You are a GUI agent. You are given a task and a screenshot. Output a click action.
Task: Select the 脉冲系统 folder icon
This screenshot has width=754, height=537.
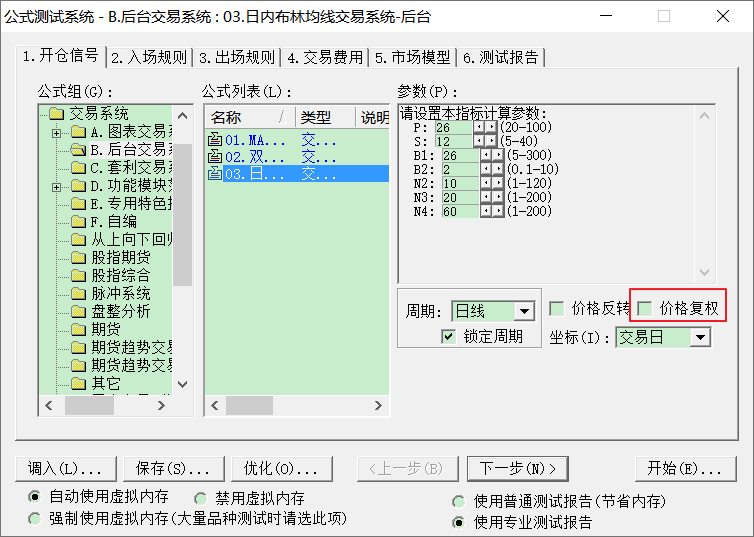coord(78,294)
